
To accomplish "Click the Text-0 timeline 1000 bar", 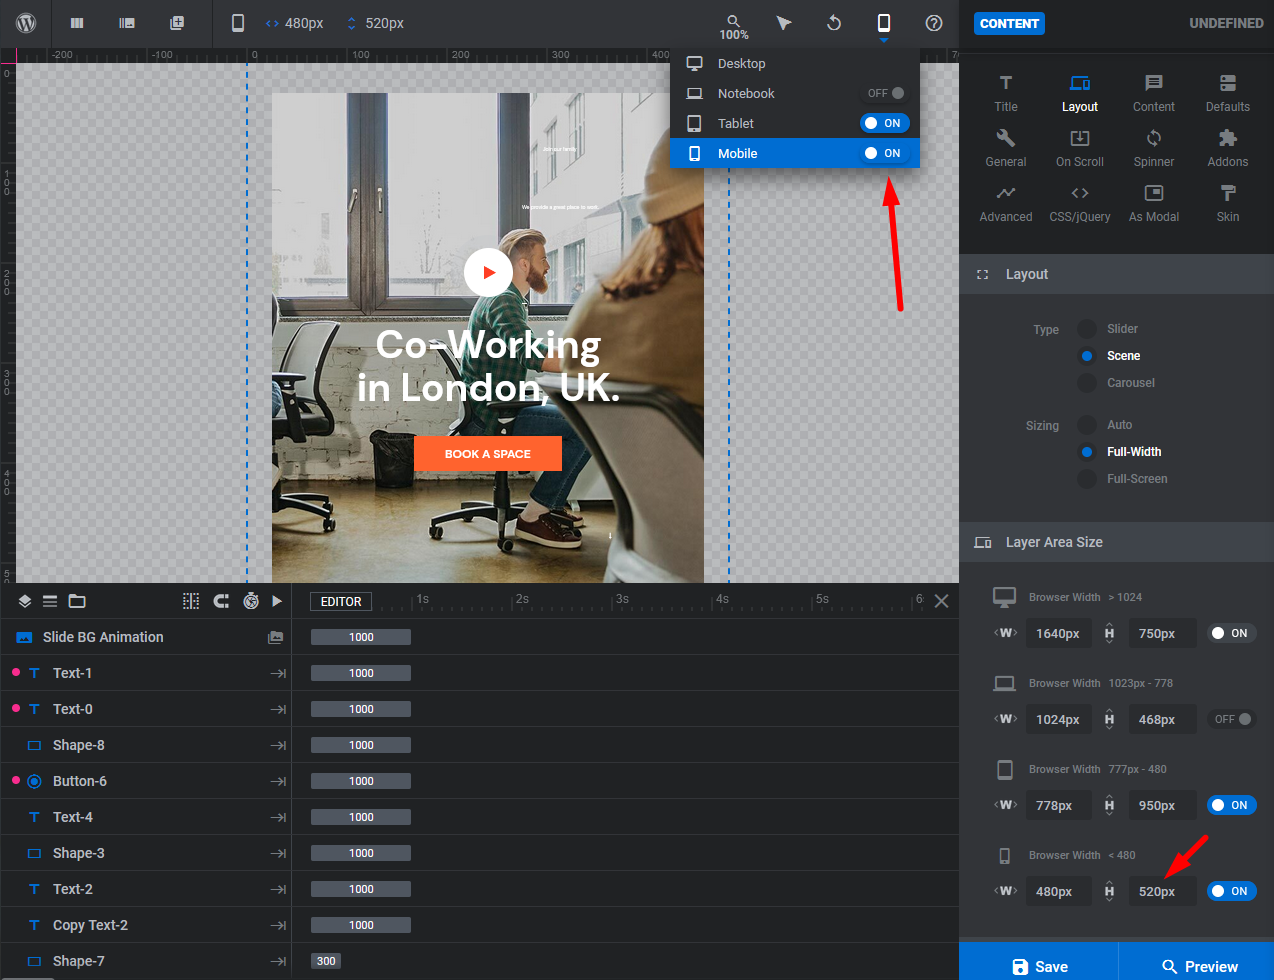I will 361,709.
